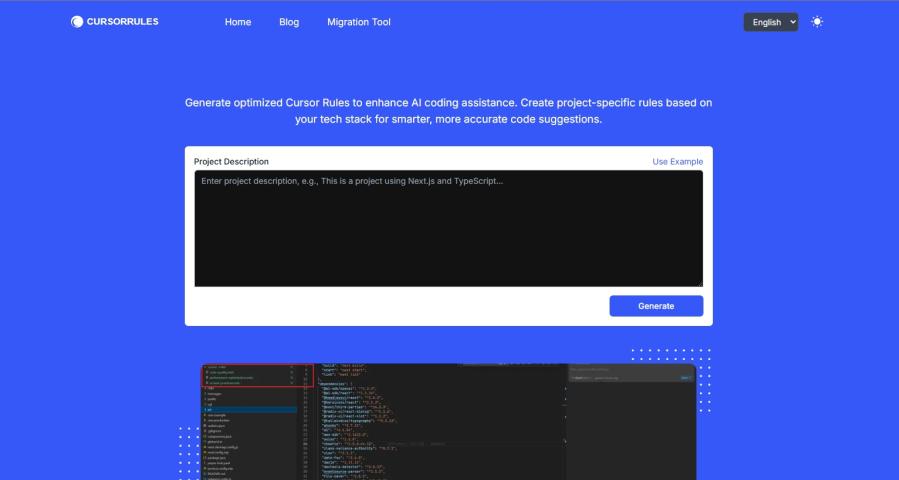The width and height of the screenshot is (899, 480).
Task: Open the Migration Tool page
Action: (x=359, y=22)
